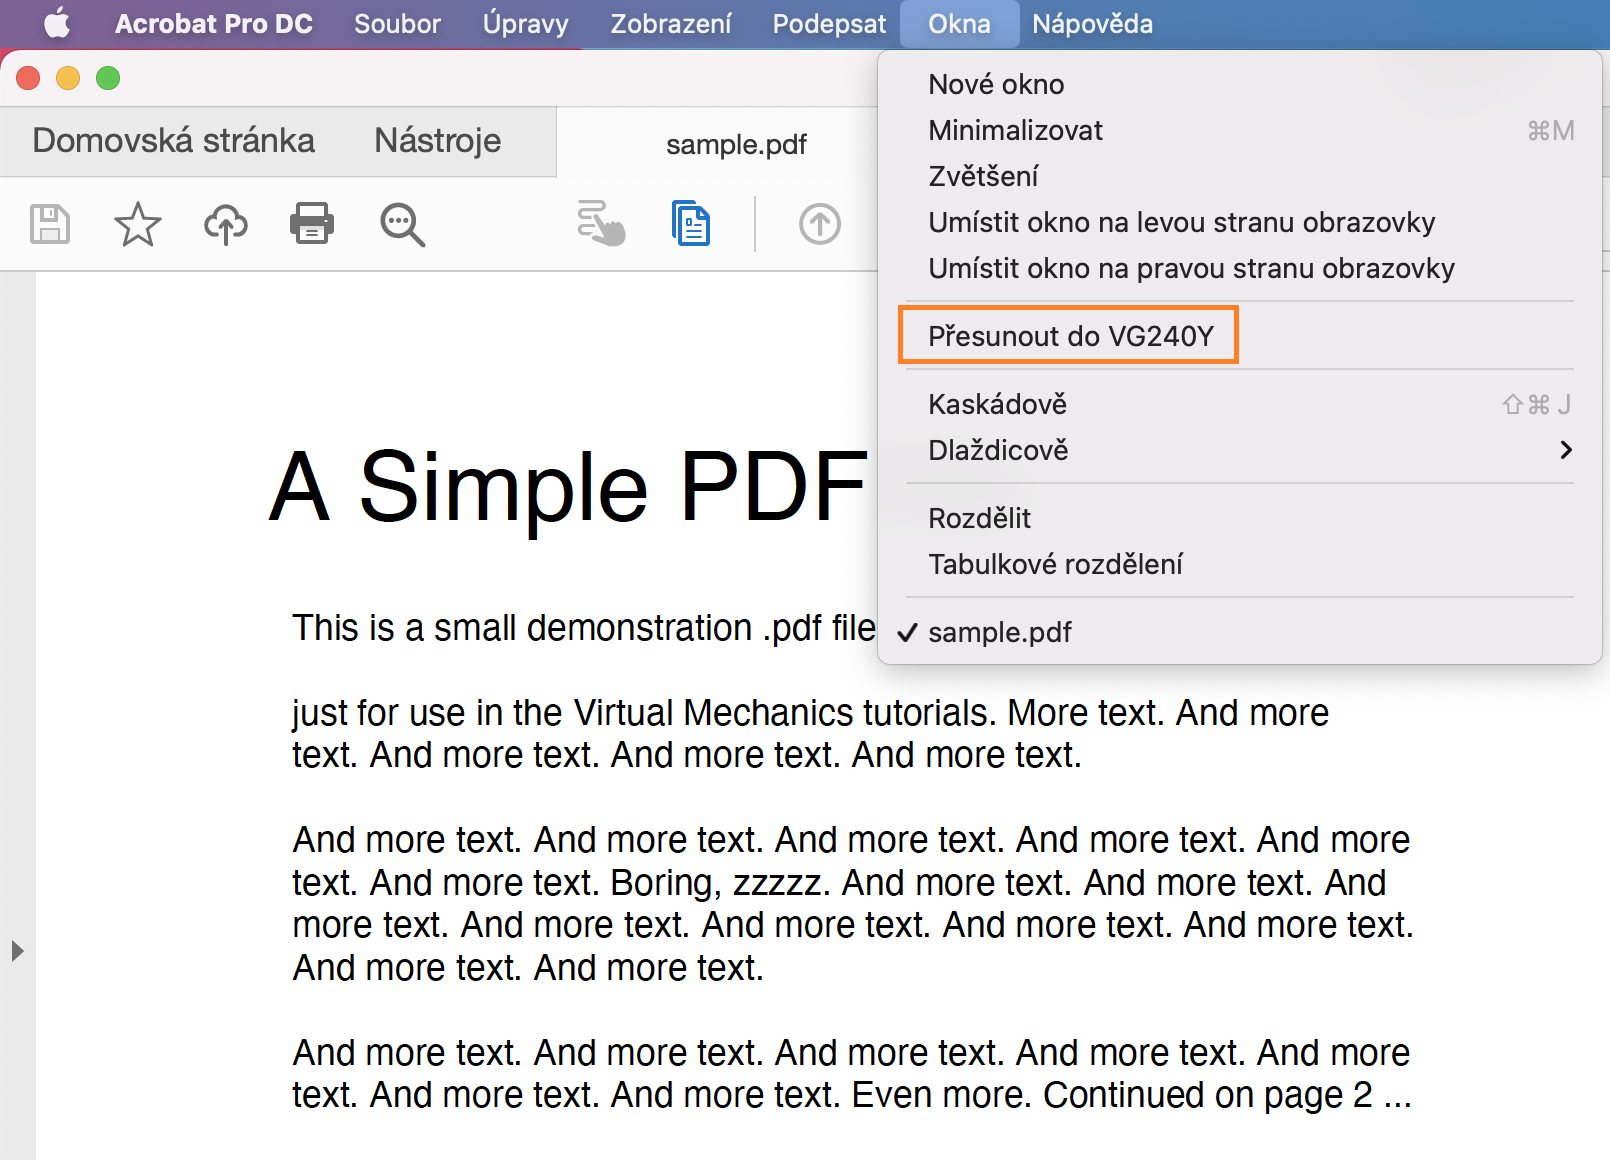Print the file using printer icon
This screenshot has width=1610, height=1160.
(312, 224)
